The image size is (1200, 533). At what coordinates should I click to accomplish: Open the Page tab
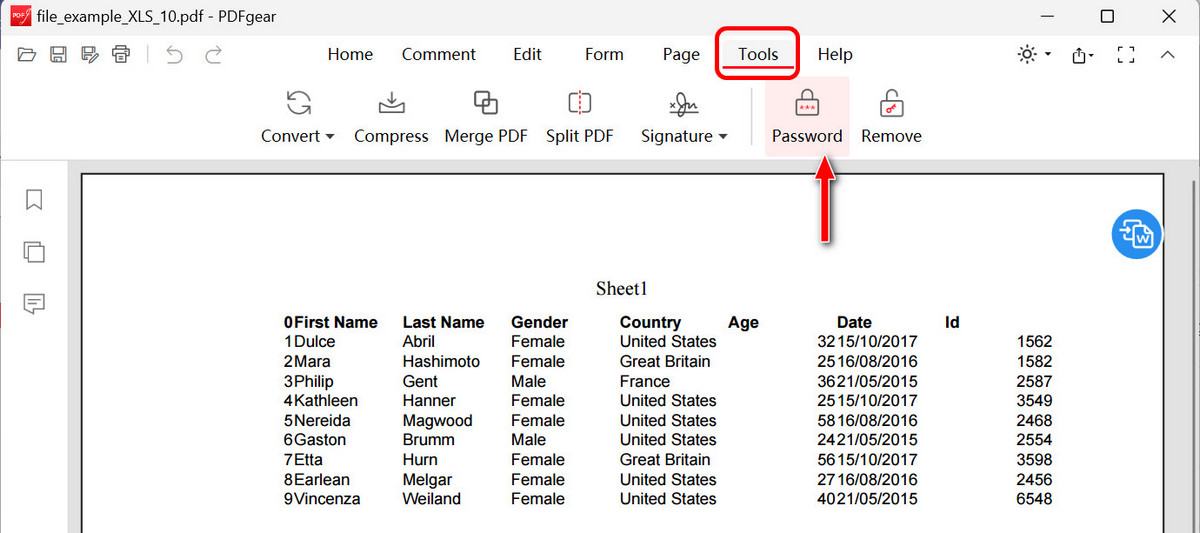[x=681, y=55]
